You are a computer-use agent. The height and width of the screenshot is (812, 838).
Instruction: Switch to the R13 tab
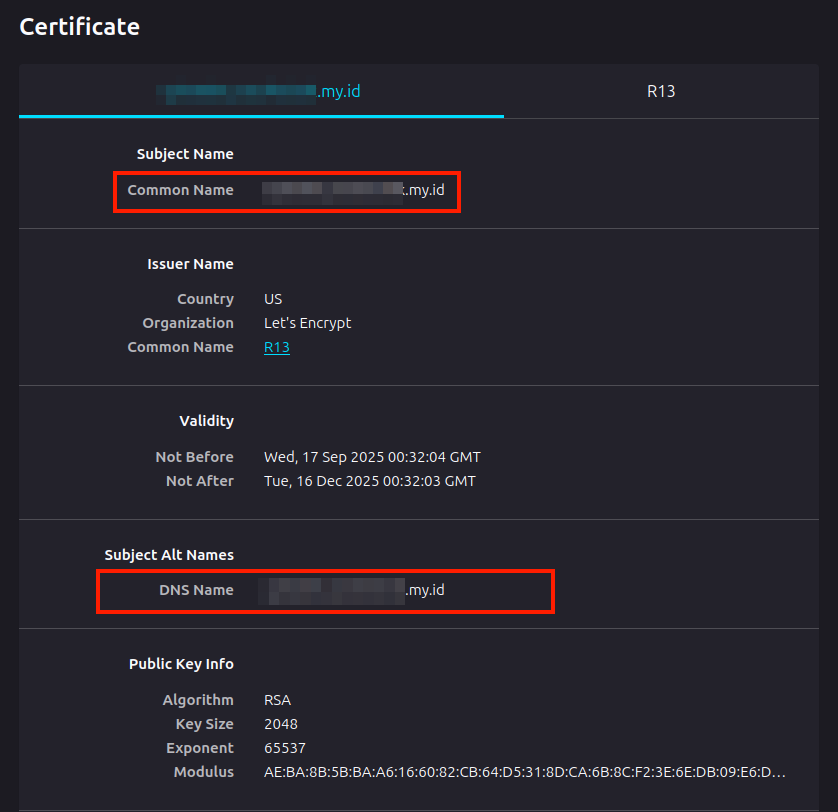[x=661, y=91]
